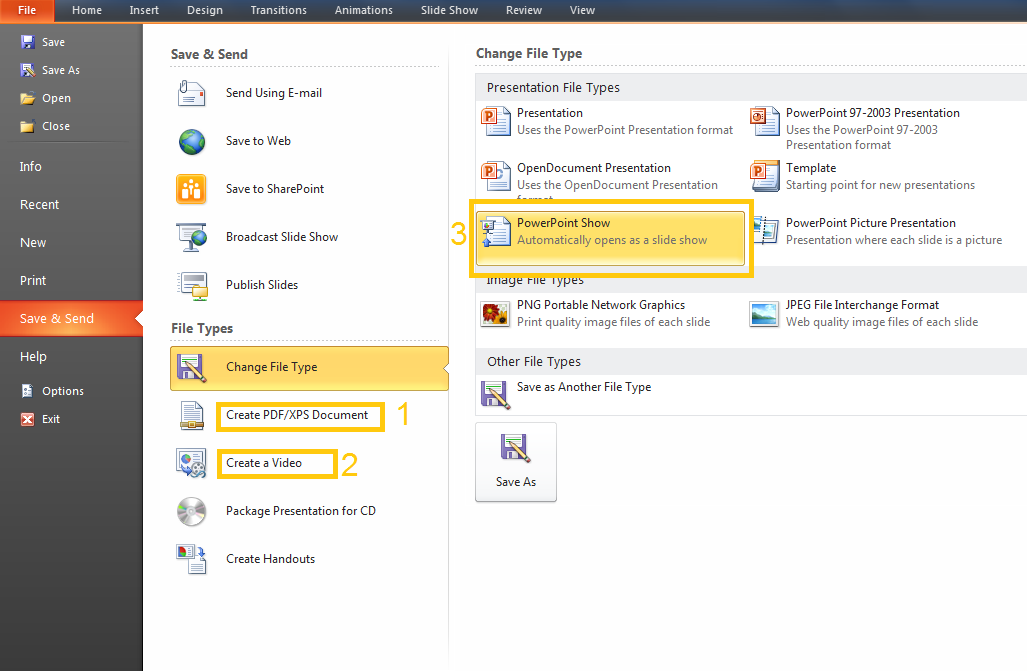Screen dimensions: 1027x671
Task: Choose the Create a Video label
Action: pyautogui.click(x=264, y=463)
